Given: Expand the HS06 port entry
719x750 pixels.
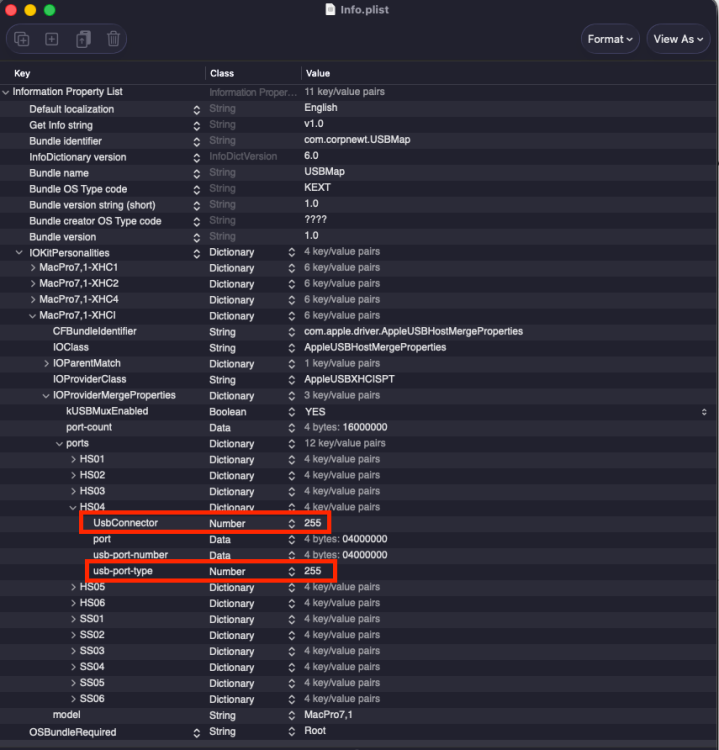Looking at the screenshot, I should [x=73, y=603].
